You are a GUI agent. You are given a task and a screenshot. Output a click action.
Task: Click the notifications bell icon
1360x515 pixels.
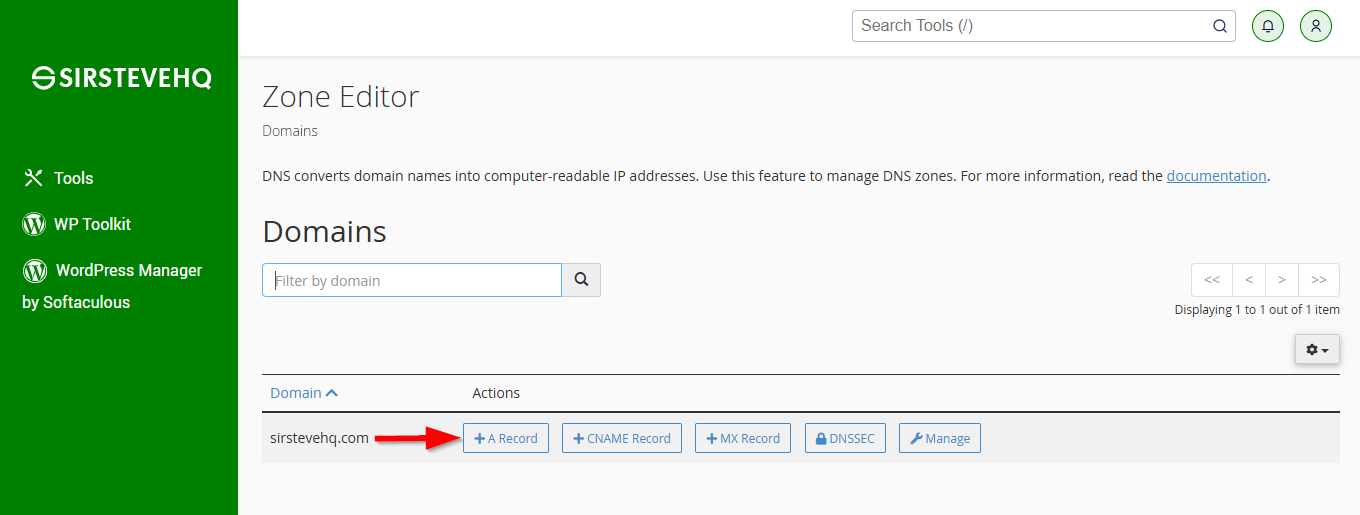[1268, 26]
